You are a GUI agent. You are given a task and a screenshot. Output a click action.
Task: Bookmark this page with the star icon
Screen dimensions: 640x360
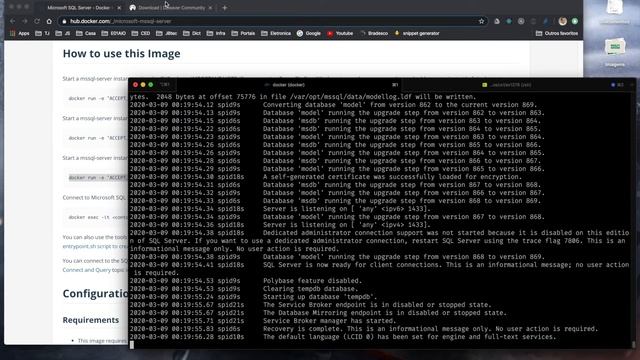pyautogui.click(x=481, y=21)
